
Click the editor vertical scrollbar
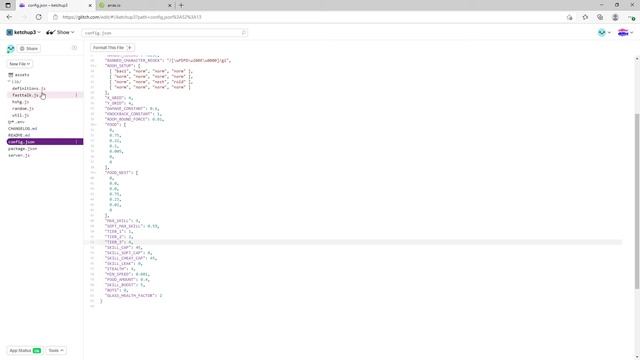(x=637, y=200)
